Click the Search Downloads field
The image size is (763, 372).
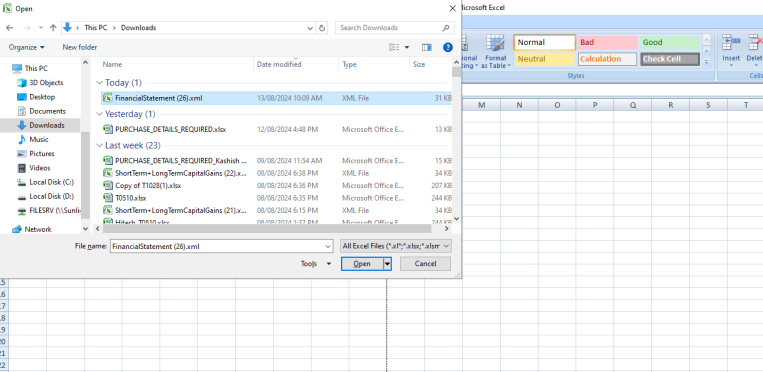point(395,28)
